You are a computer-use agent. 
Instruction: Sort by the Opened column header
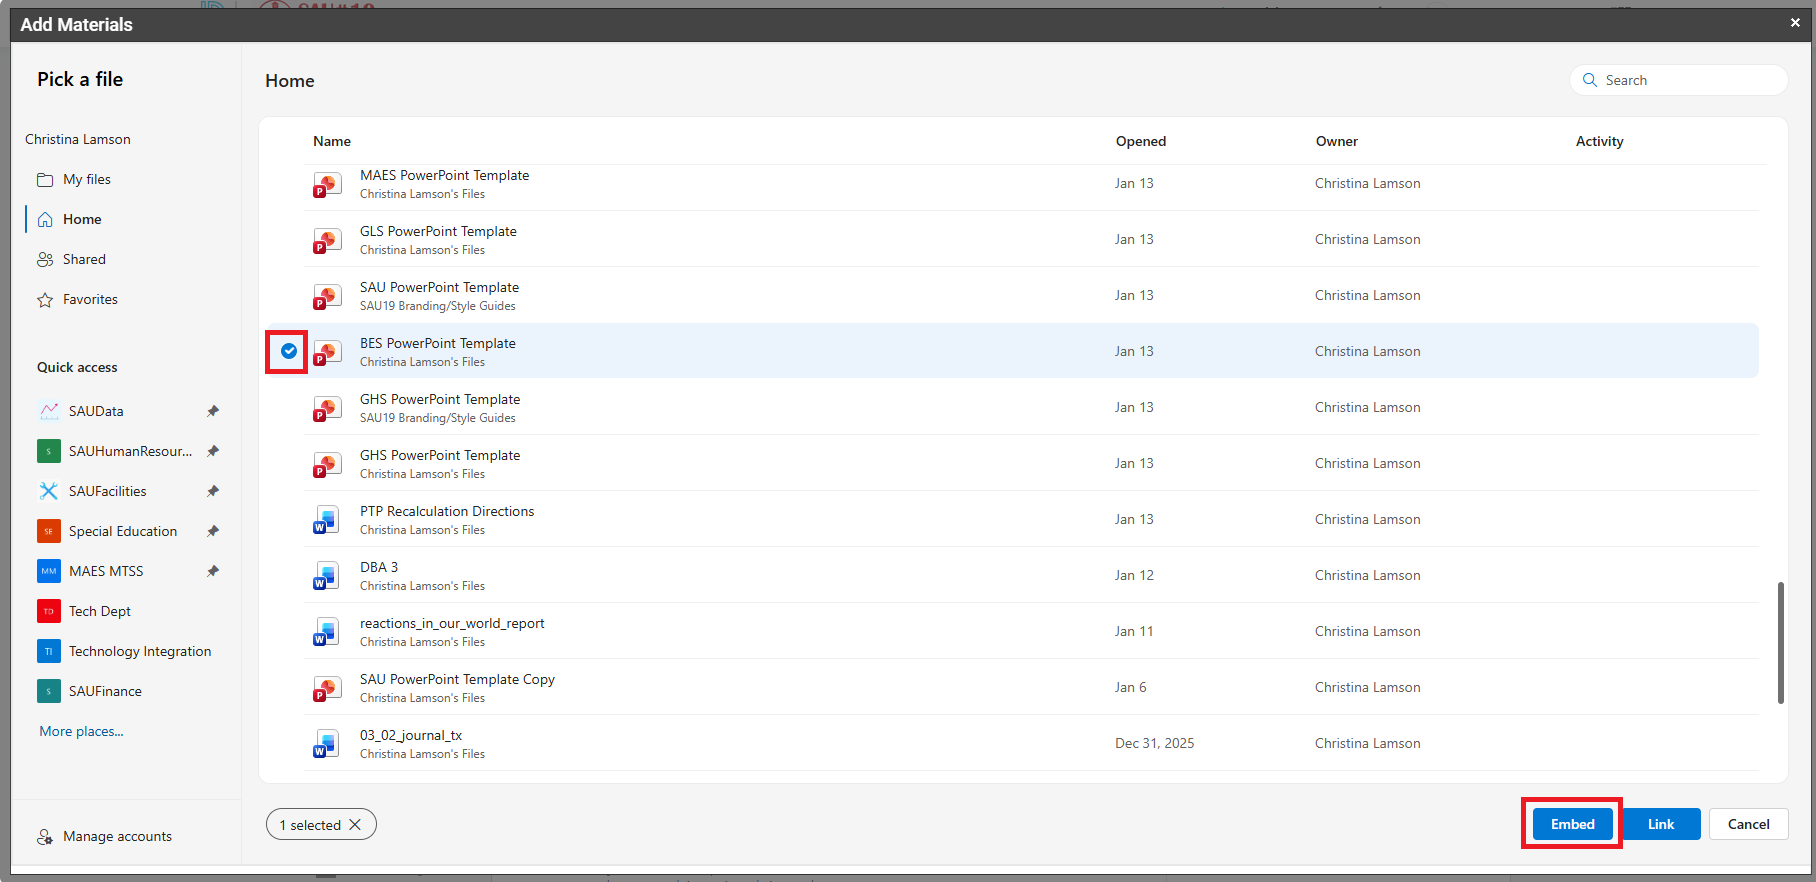[x=1141, y=141]
